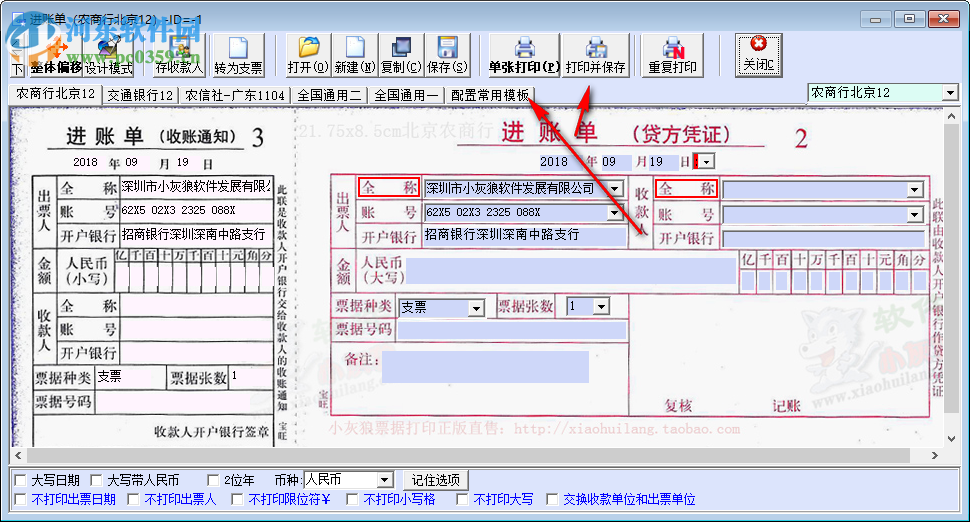The image size is (970, 522).
Task: Click the 备注 remarks text field
Action: point(485,367)
